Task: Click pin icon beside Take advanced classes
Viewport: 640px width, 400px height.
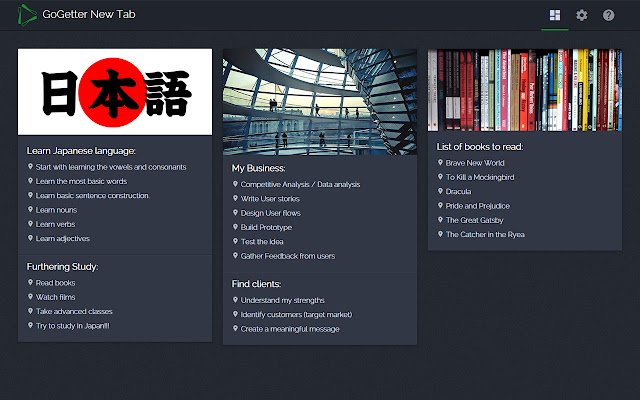Action: pos(30,311)
